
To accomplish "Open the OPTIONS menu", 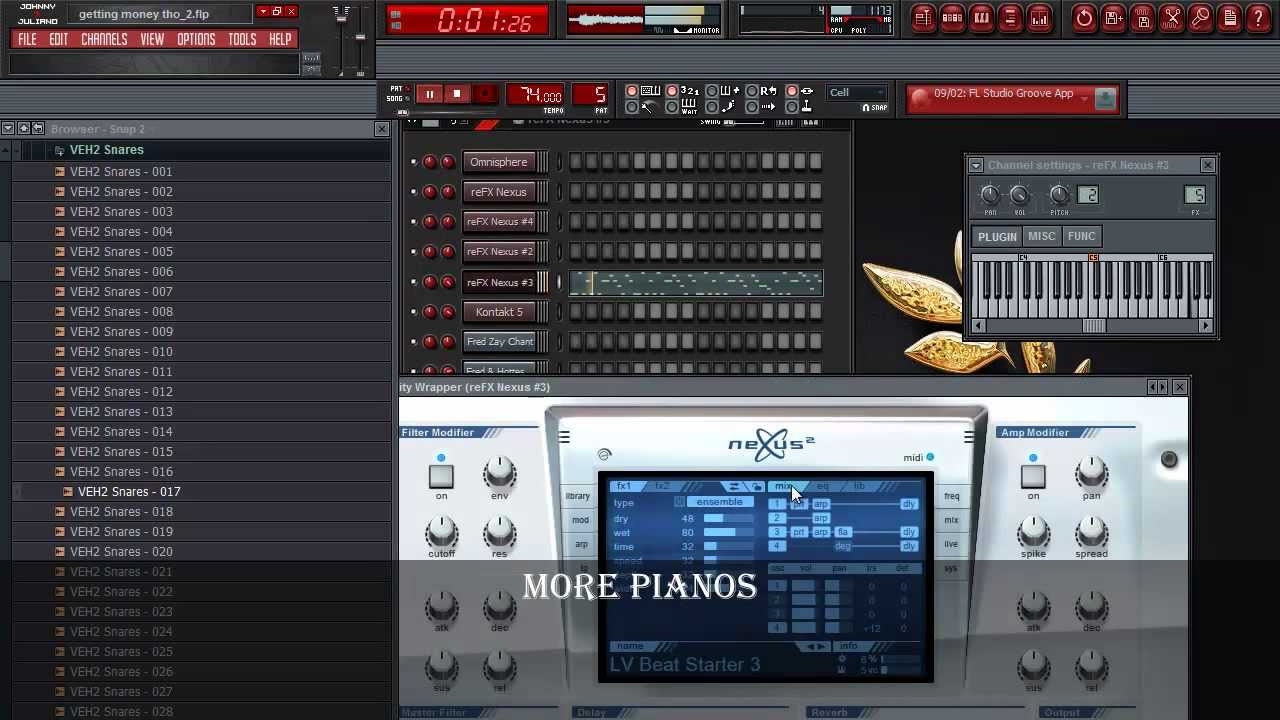I will pyautogui.click(x=196, y=40).
